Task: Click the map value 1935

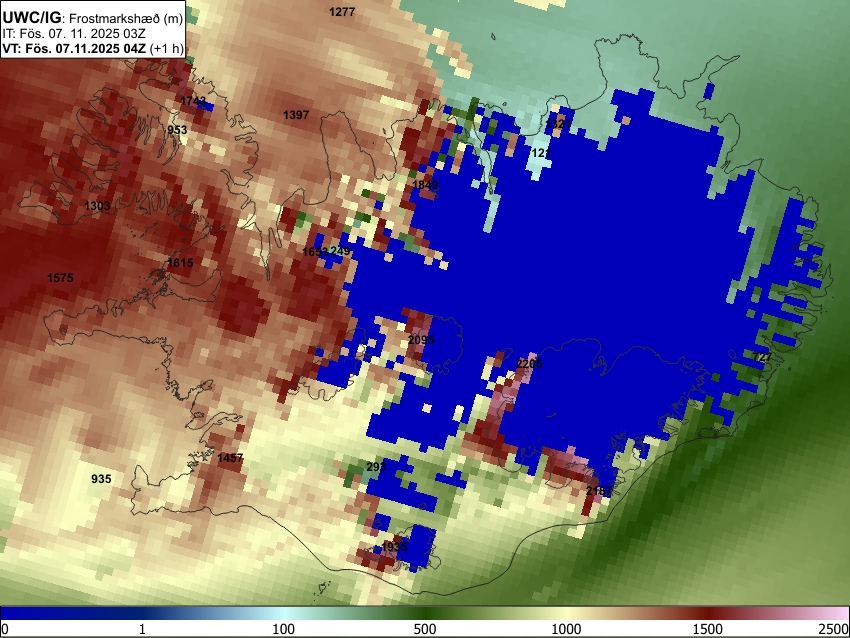Action: point(394,546)
